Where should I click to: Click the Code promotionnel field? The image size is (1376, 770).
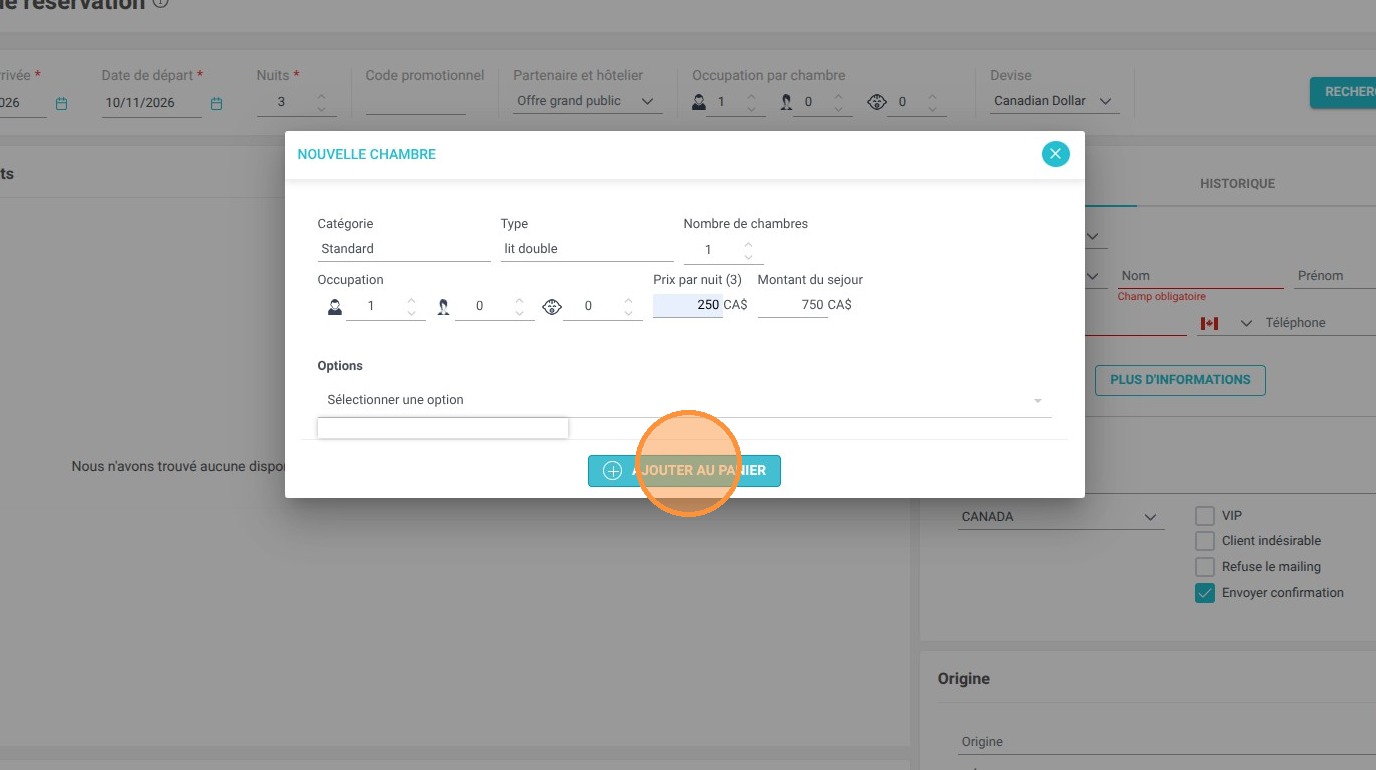pyautogui.click(x=416, y=102)
